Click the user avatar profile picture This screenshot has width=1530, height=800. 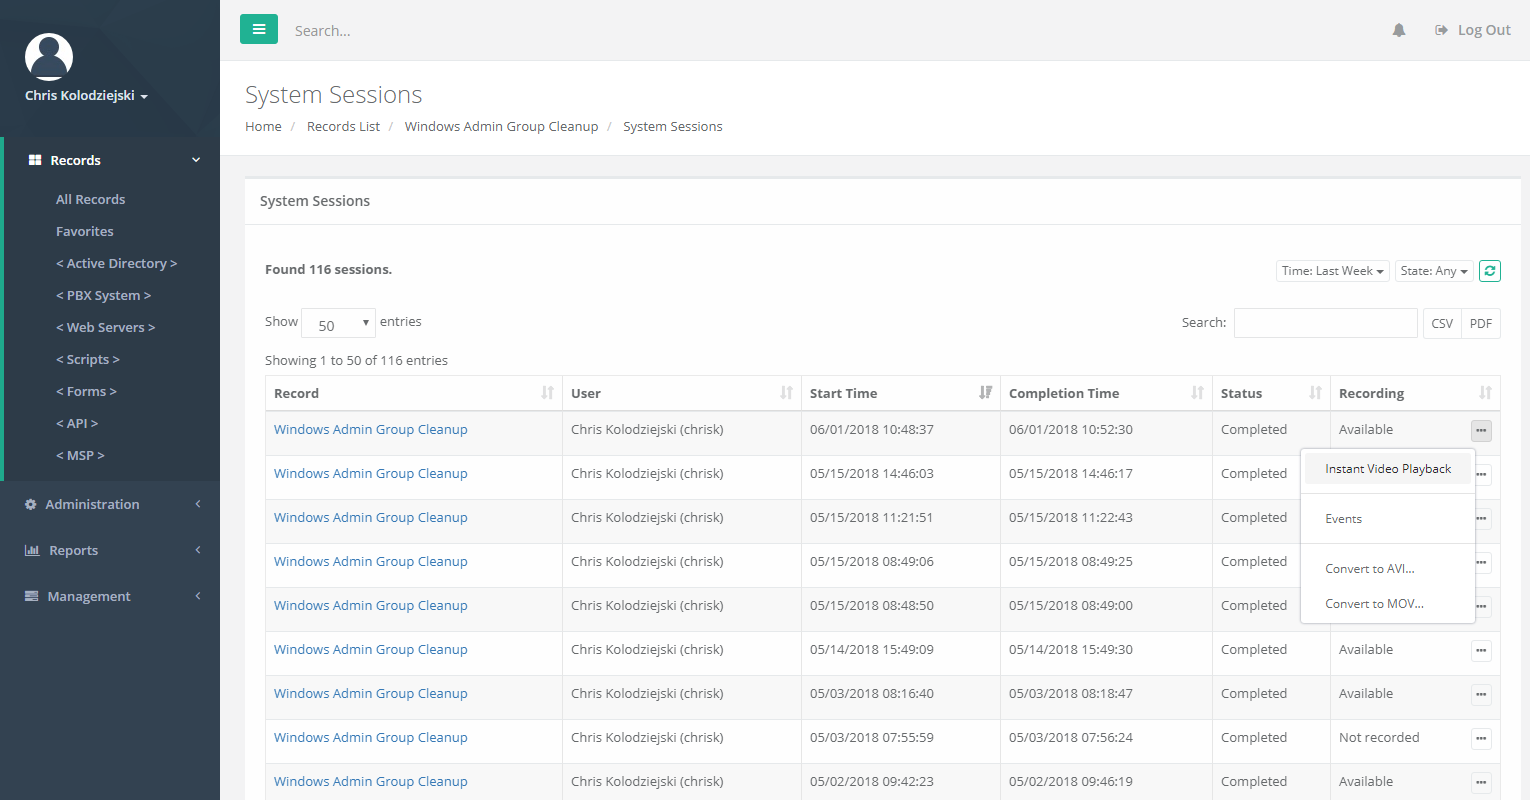click(49, 57)
